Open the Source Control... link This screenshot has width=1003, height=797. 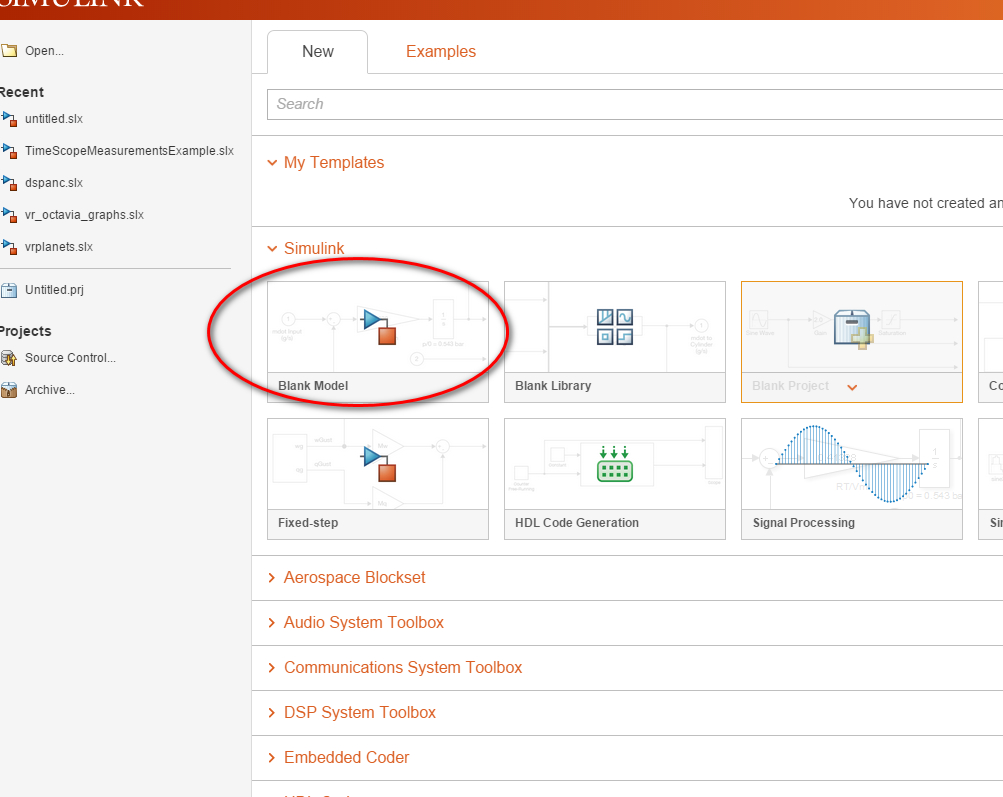point(70,358)
